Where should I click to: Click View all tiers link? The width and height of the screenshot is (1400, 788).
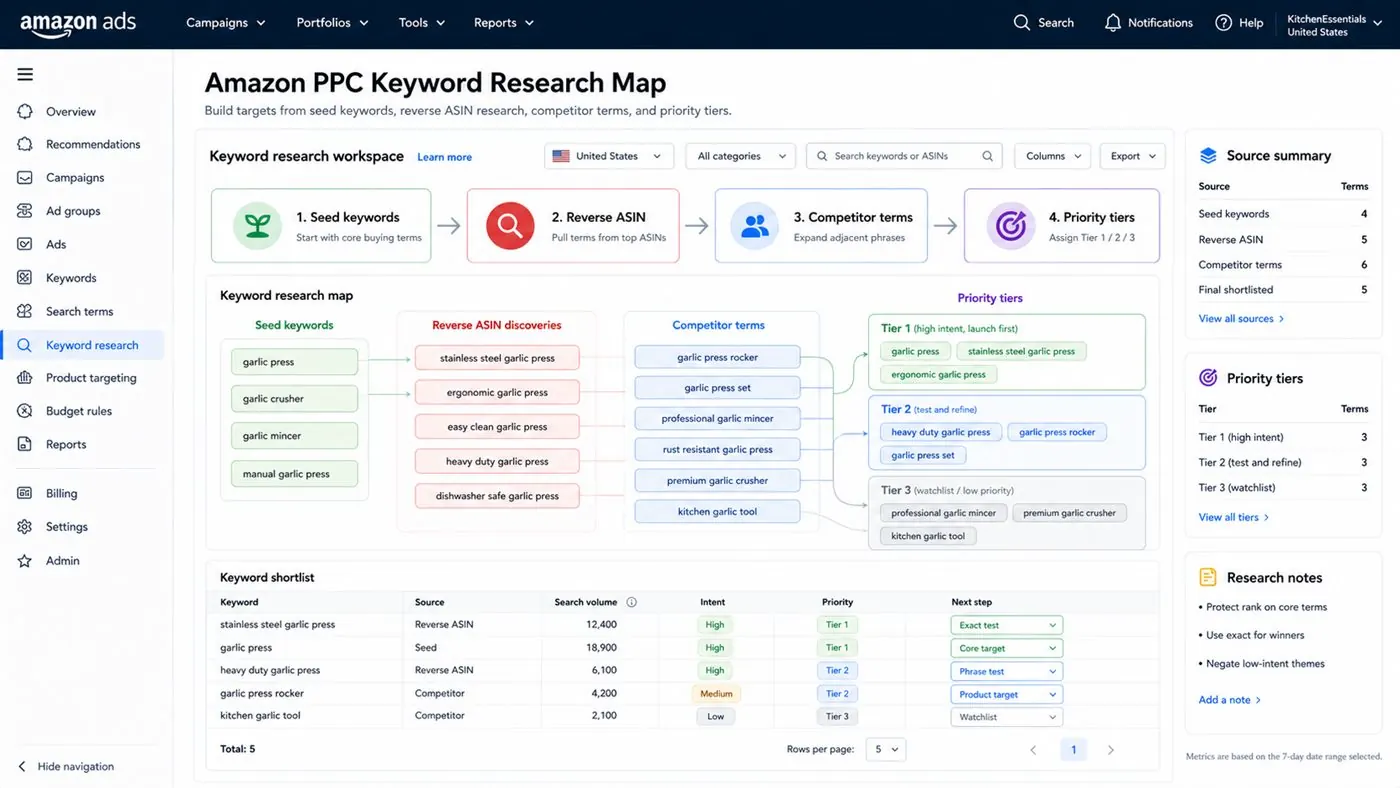point(1234,517)
